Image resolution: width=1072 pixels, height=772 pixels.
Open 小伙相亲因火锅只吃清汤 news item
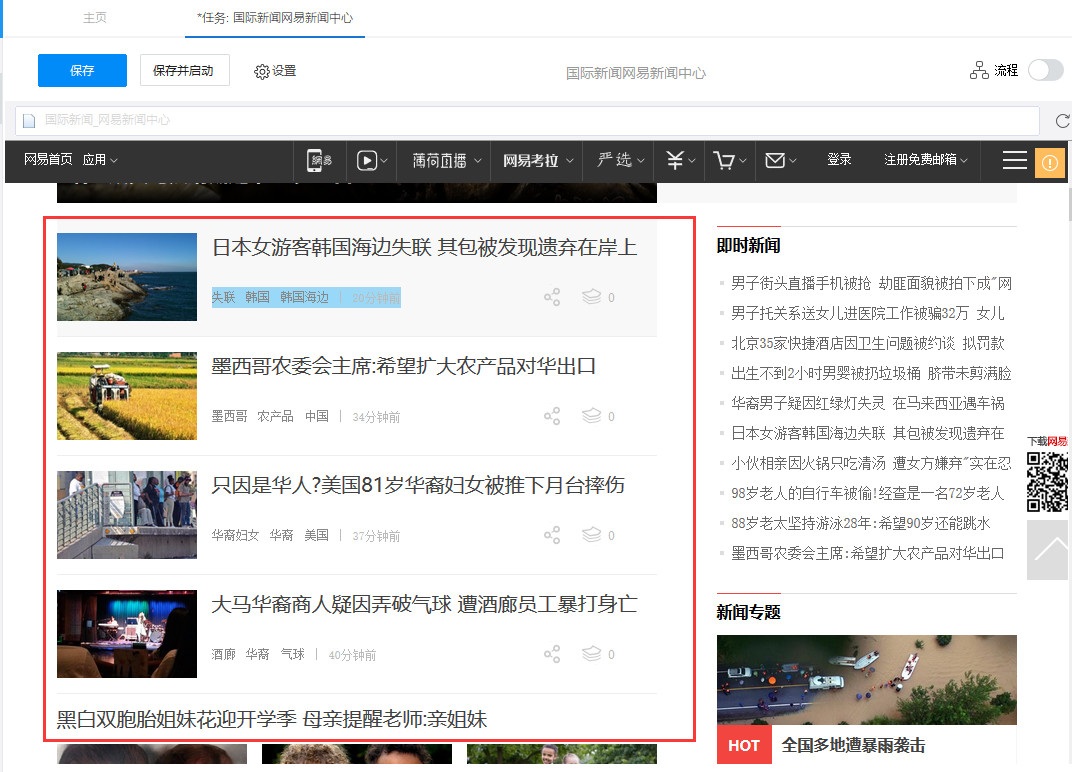[871, 464]
